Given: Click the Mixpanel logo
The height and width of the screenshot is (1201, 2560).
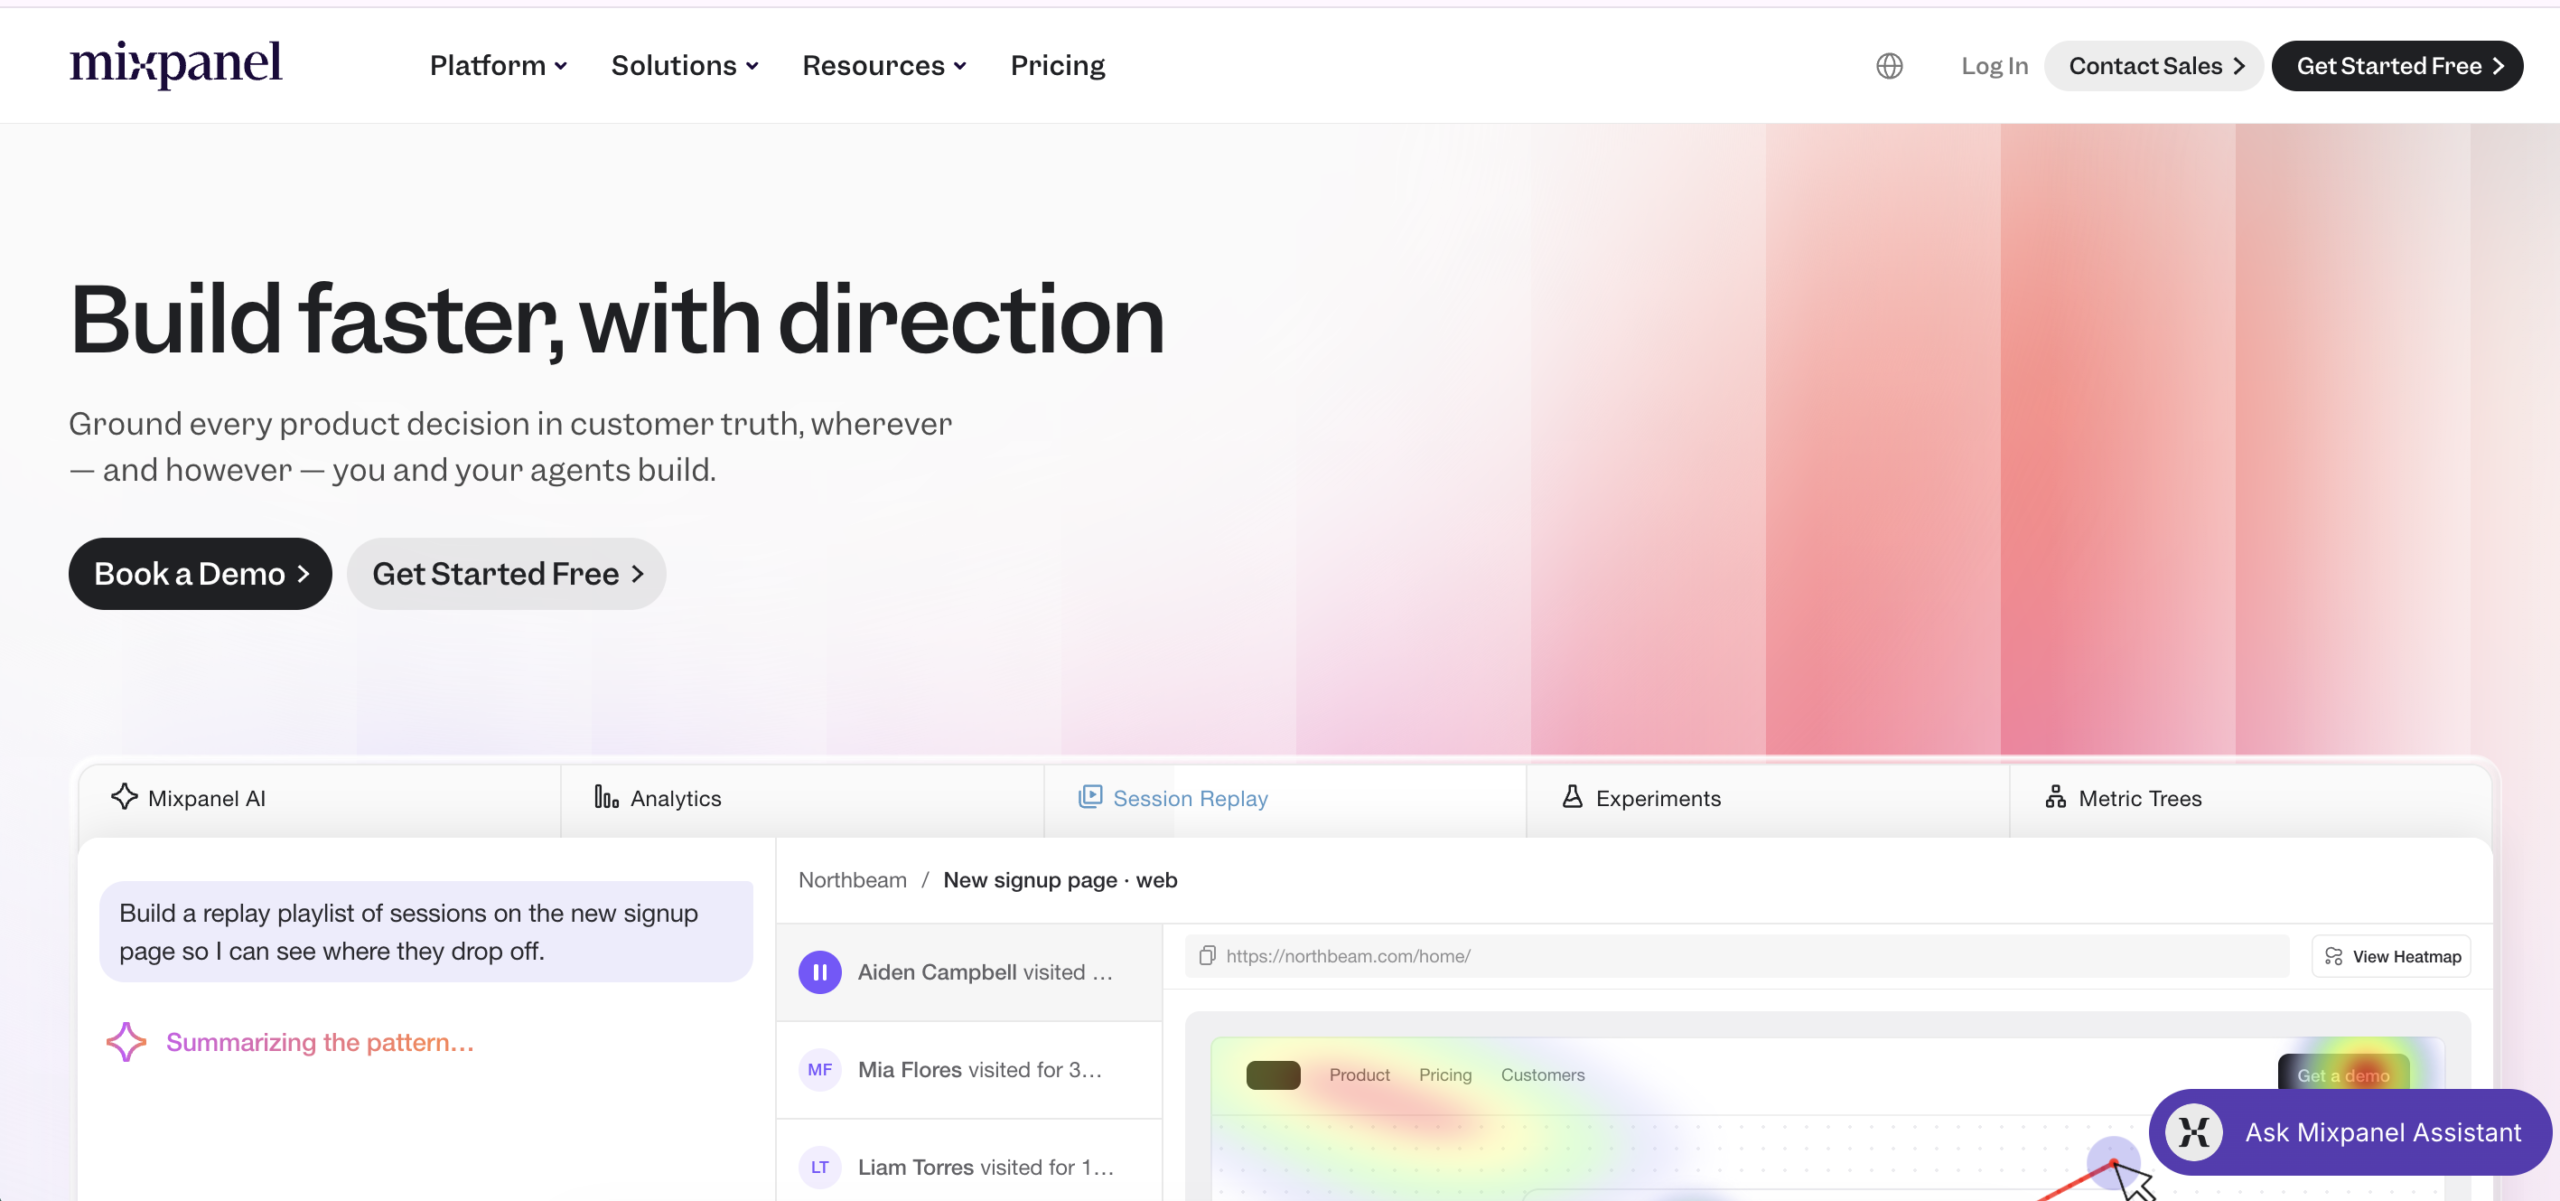Looking at the screenshot, I should point(176,64).
